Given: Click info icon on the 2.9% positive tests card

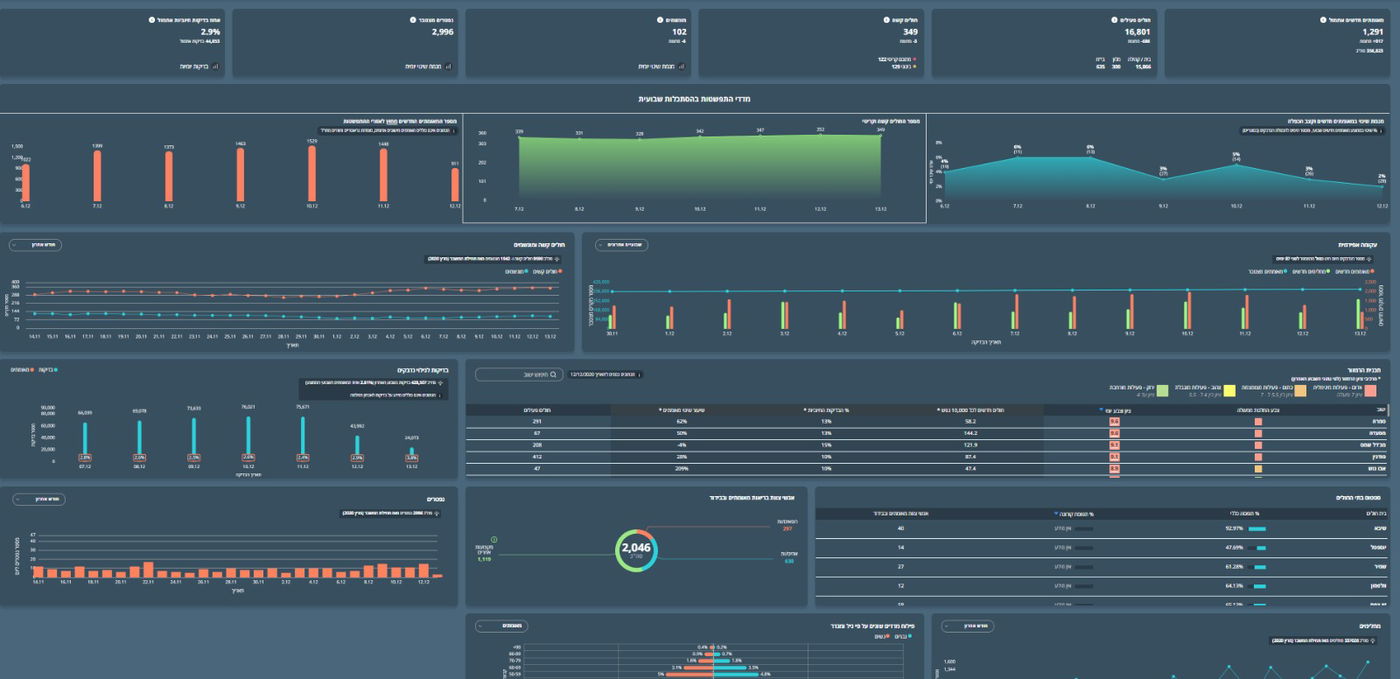Looking at the screenshot, I should (x=151, y=20).
